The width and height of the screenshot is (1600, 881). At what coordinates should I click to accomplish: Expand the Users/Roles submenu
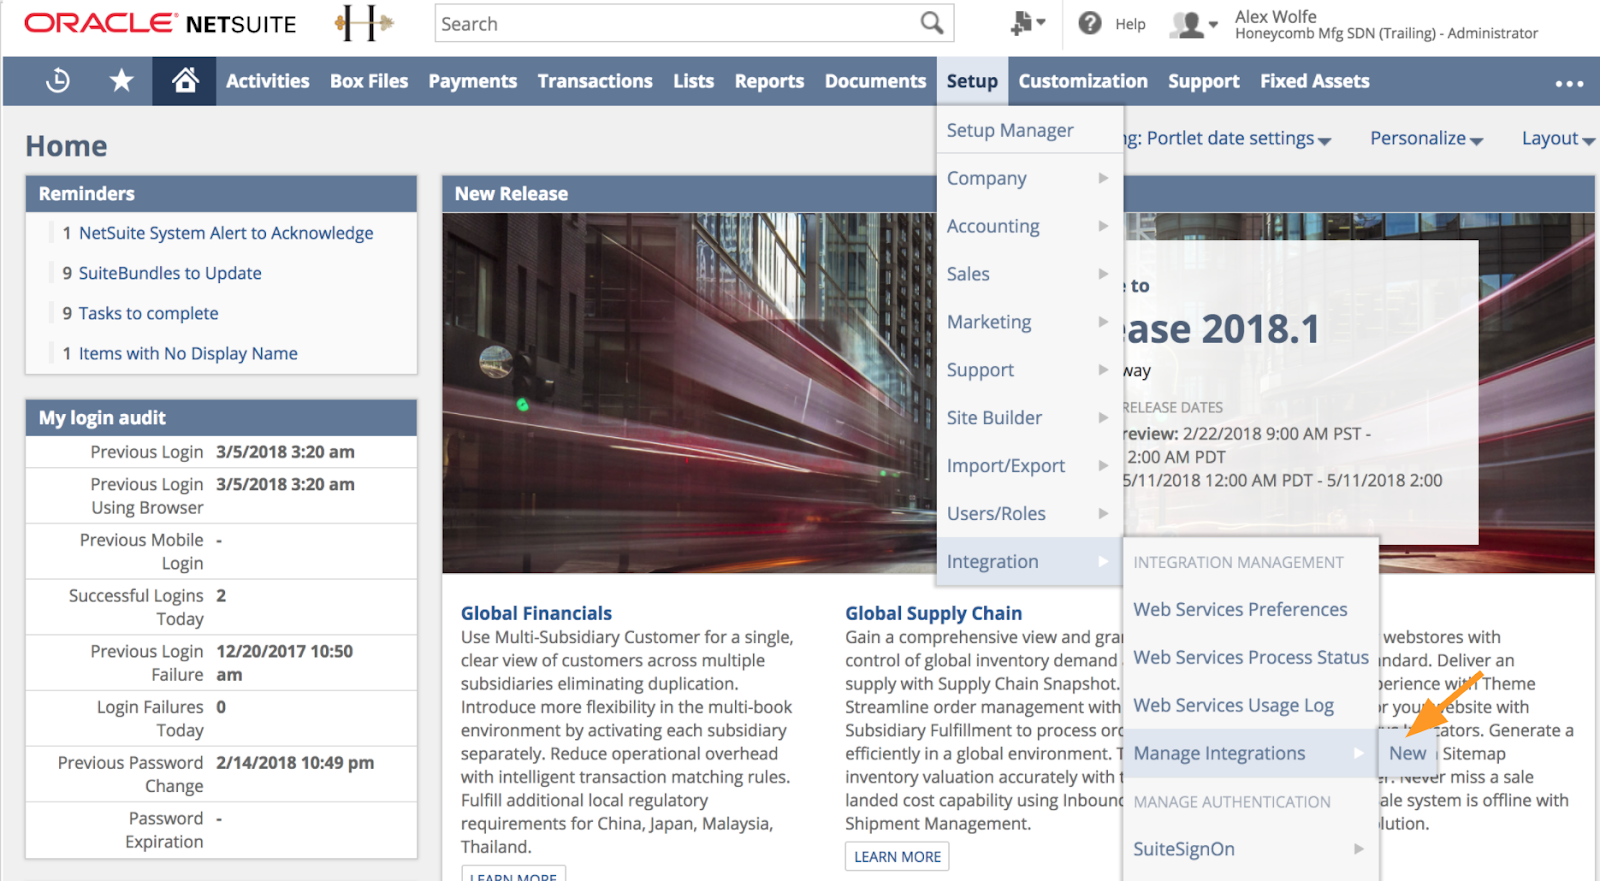[1029, 514]
